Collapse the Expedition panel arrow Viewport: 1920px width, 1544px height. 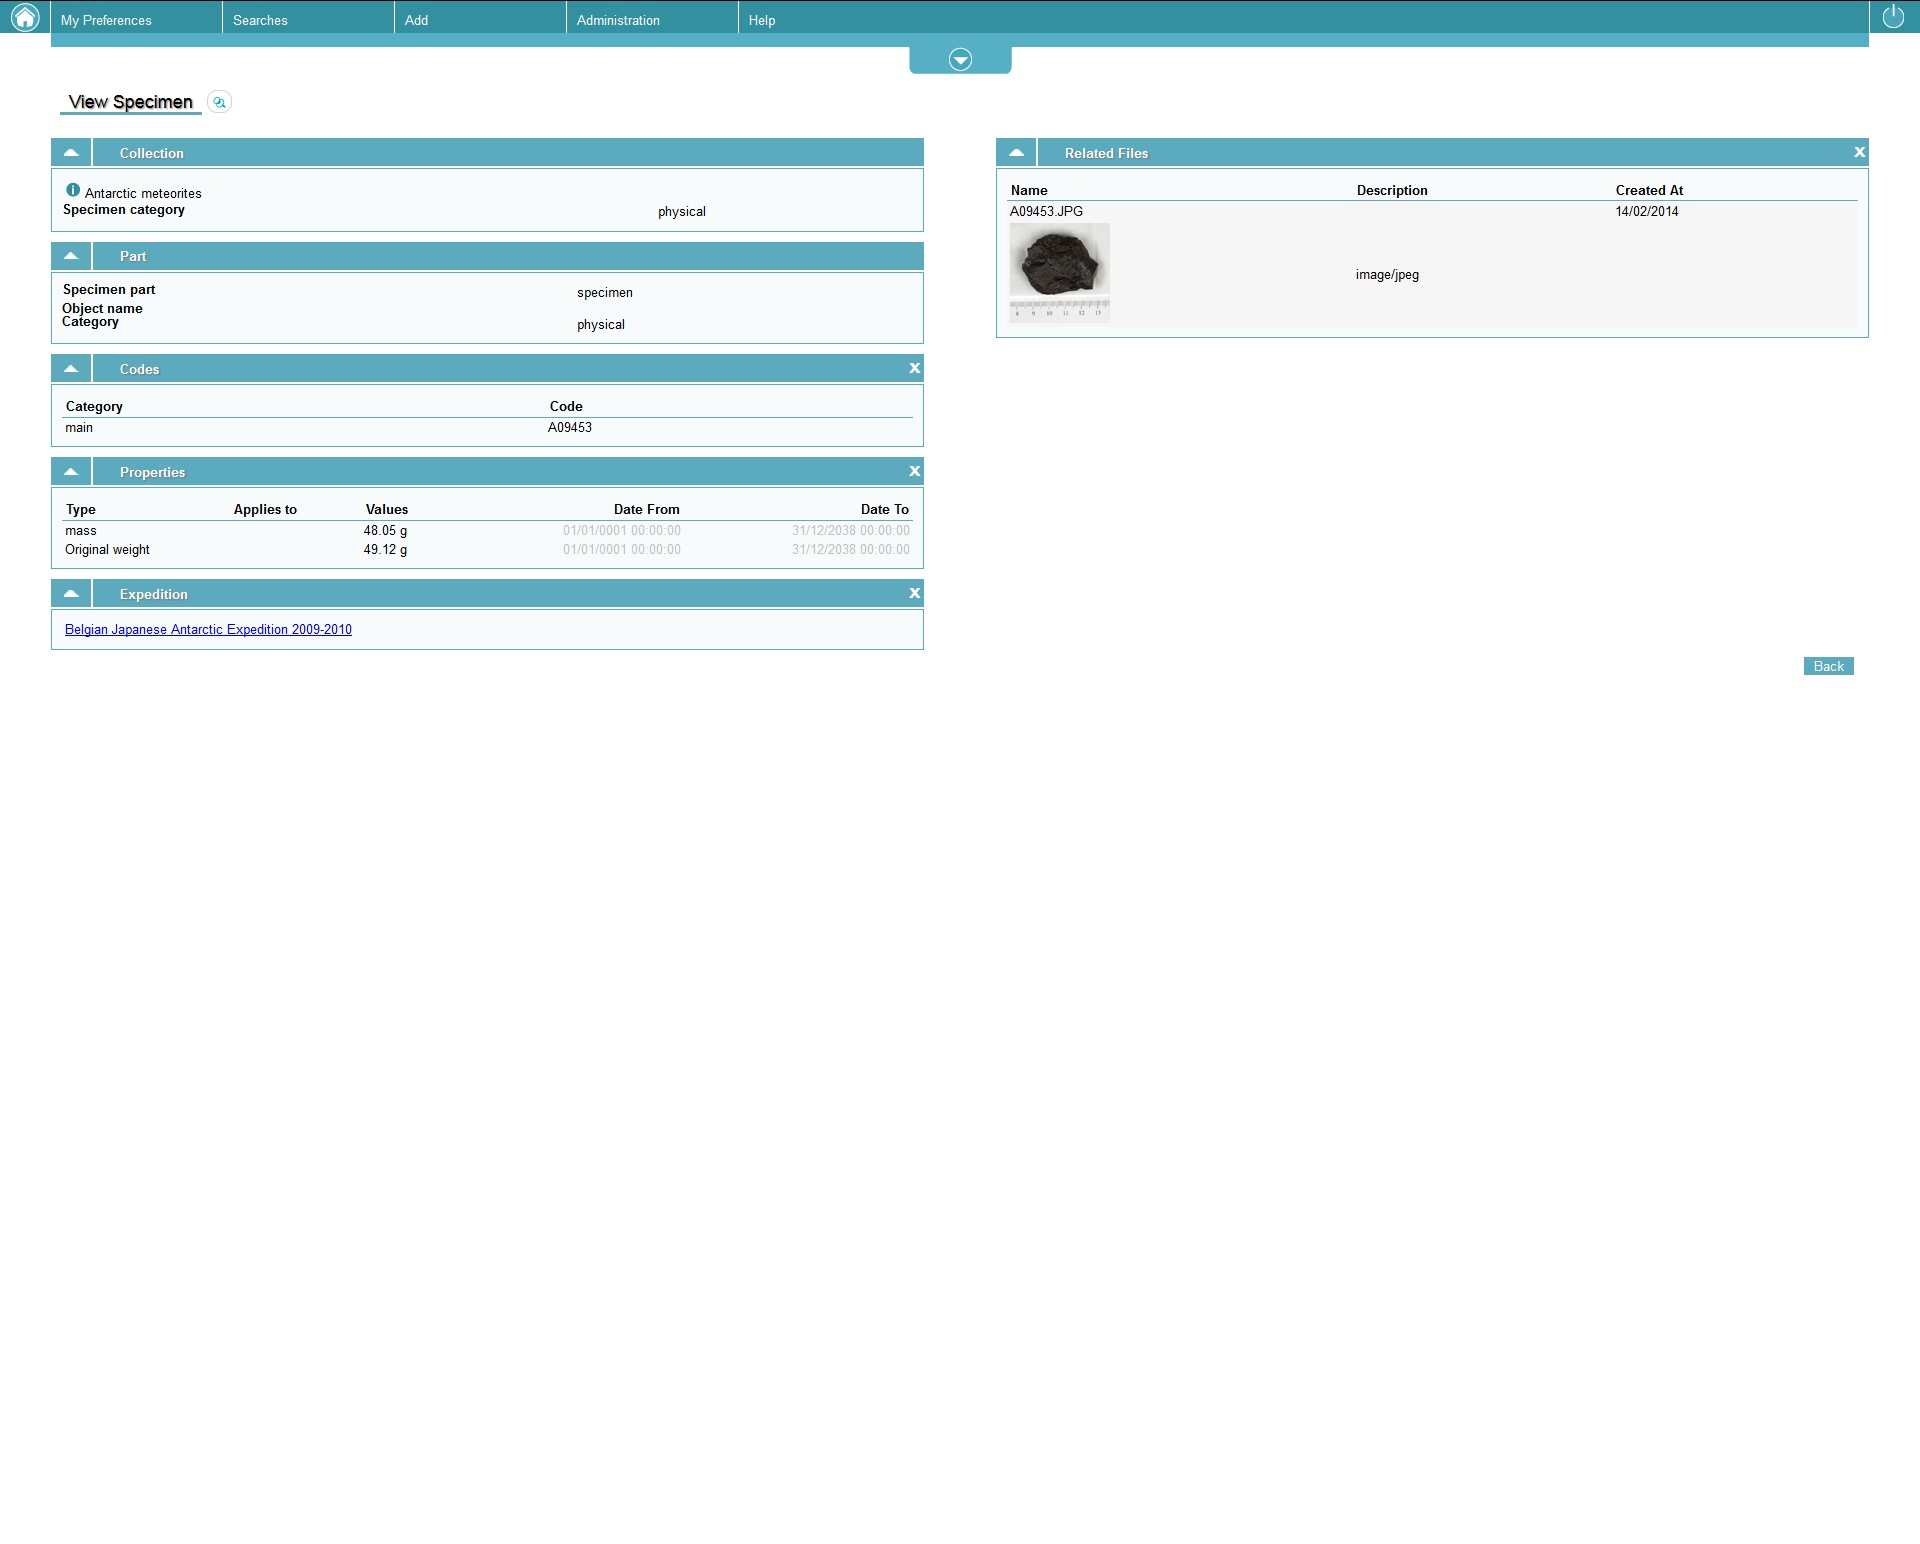(x=71, y=594)
